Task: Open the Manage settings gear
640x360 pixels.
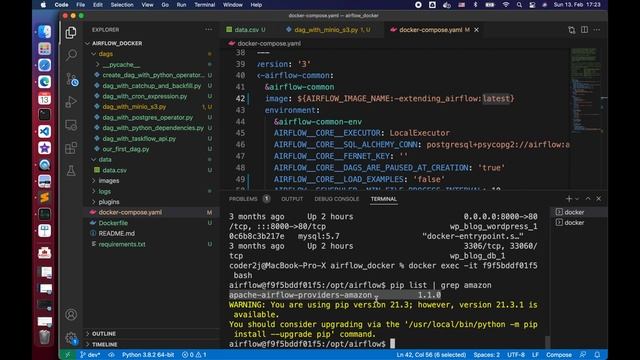Action: (71, 338)
